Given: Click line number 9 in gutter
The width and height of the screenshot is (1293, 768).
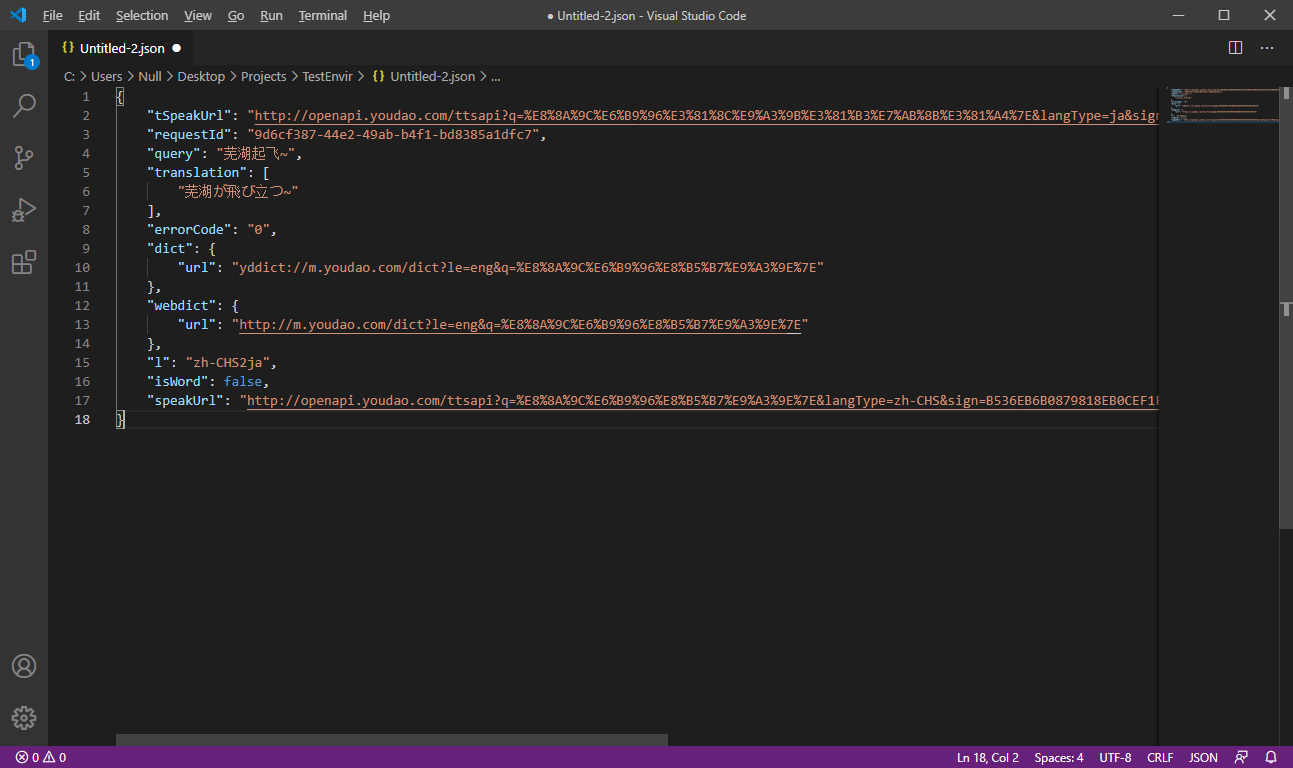Looking at the screenshot, I should (86, 249).
